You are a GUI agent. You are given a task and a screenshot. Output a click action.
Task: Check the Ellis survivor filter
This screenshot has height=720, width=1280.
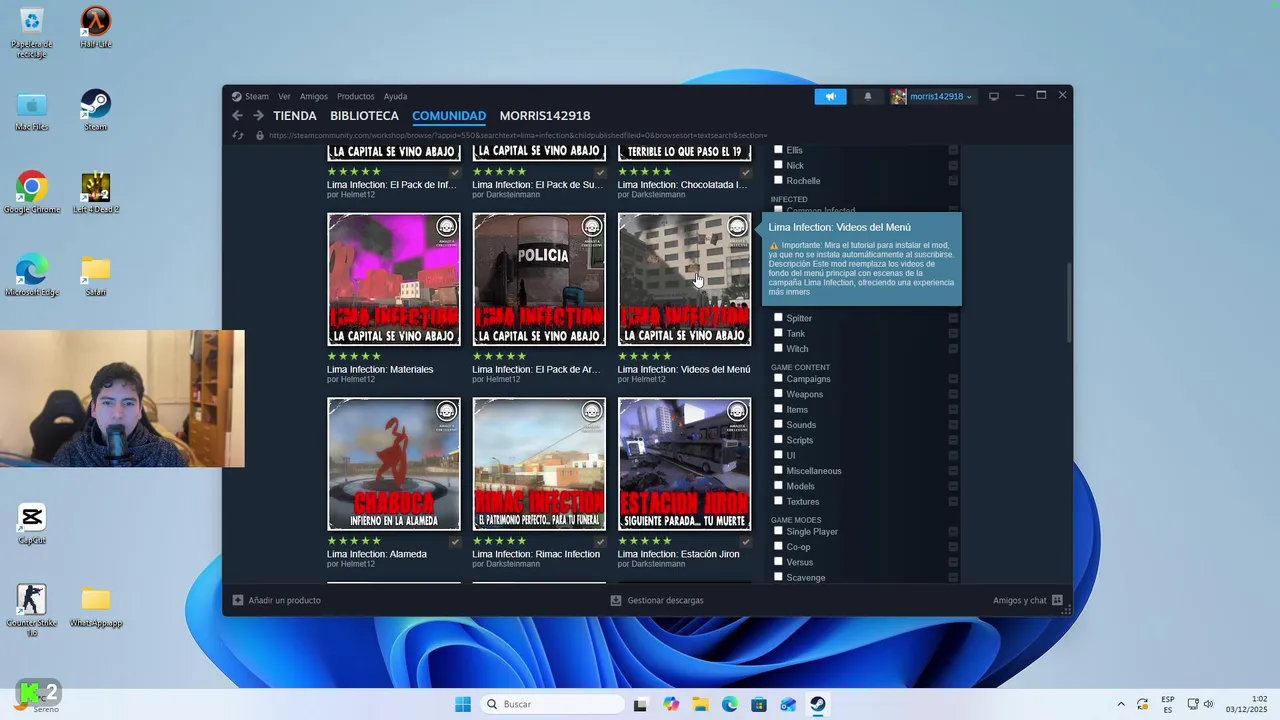click(778, 150)
